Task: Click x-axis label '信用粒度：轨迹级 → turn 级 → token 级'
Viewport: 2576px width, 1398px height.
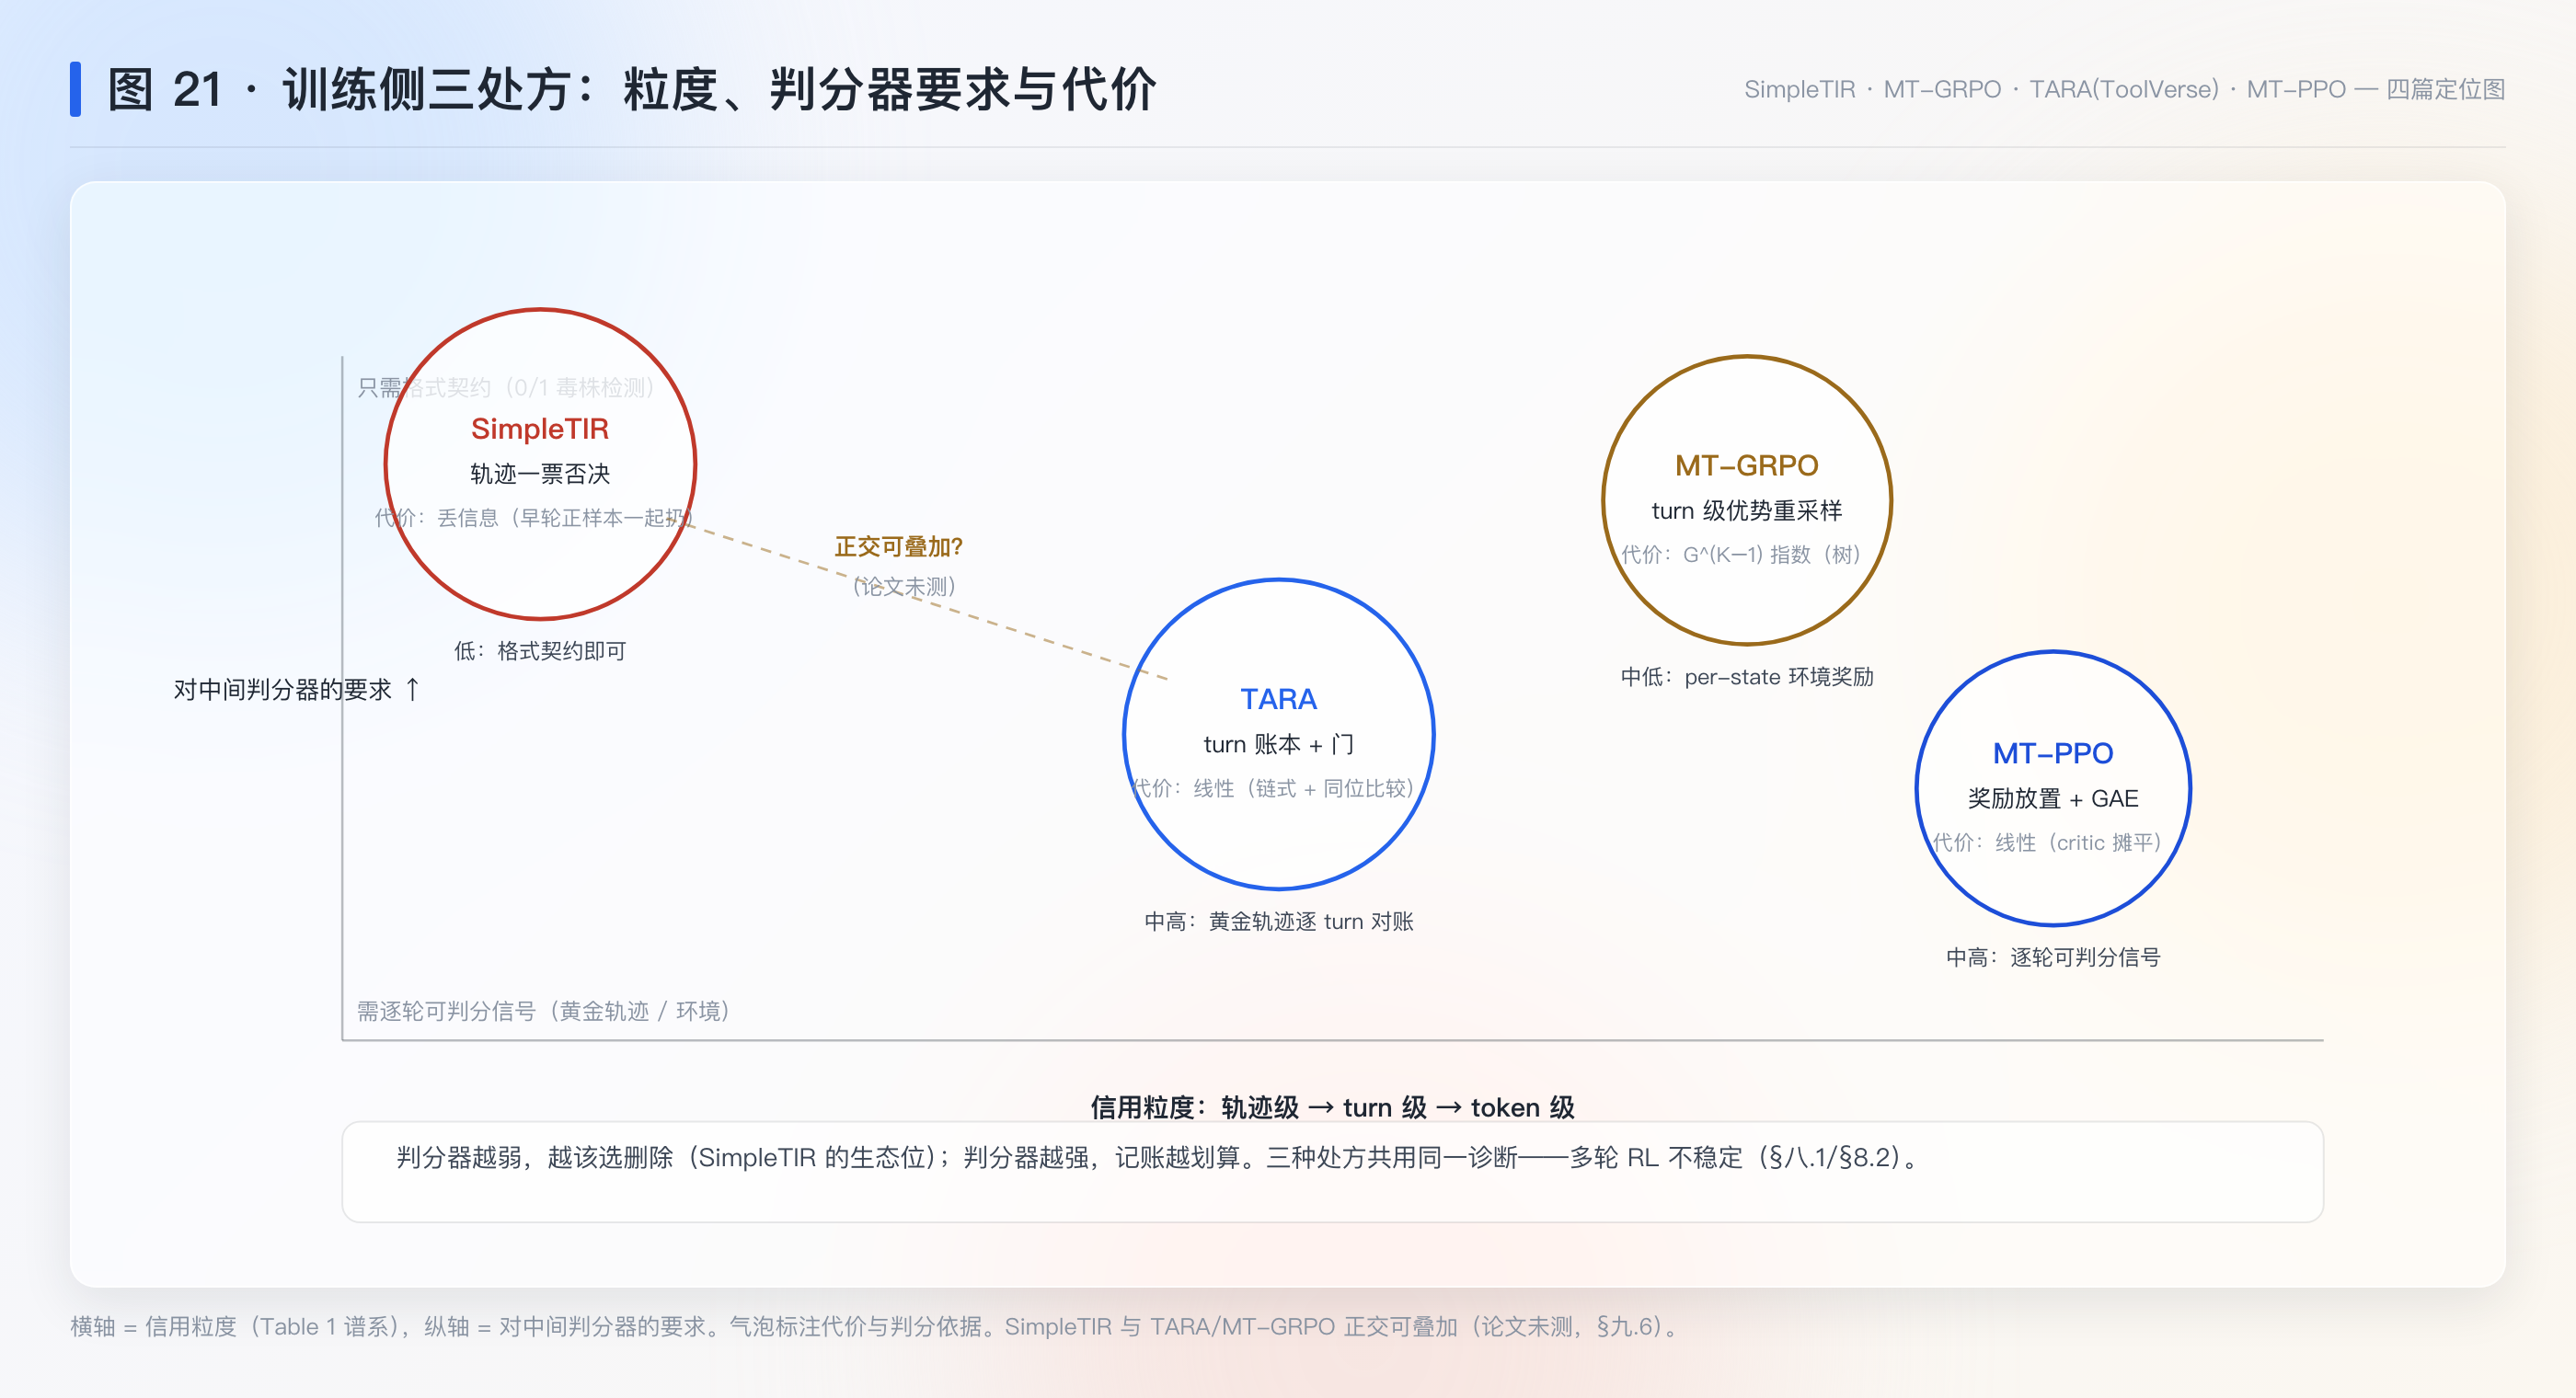Action: tap(1332, 1107)
